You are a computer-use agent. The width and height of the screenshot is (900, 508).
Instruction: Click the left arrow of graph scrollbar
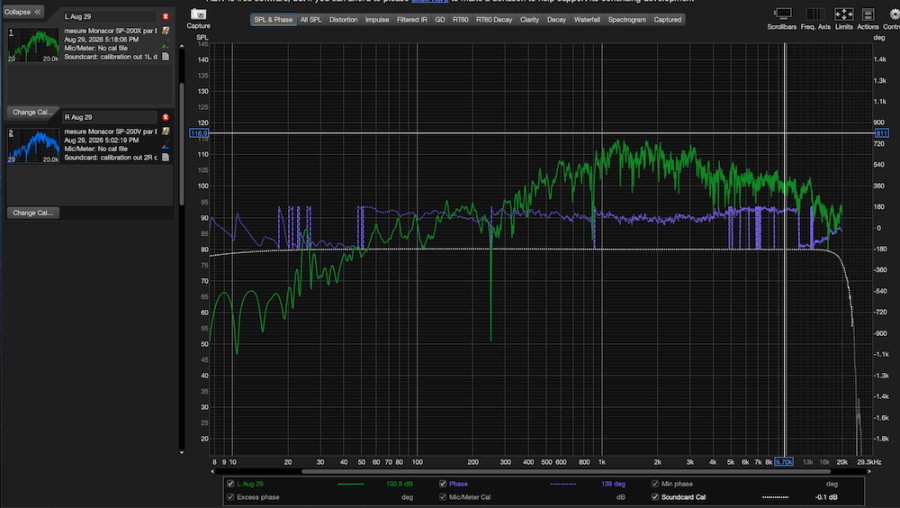pos(213,472)
